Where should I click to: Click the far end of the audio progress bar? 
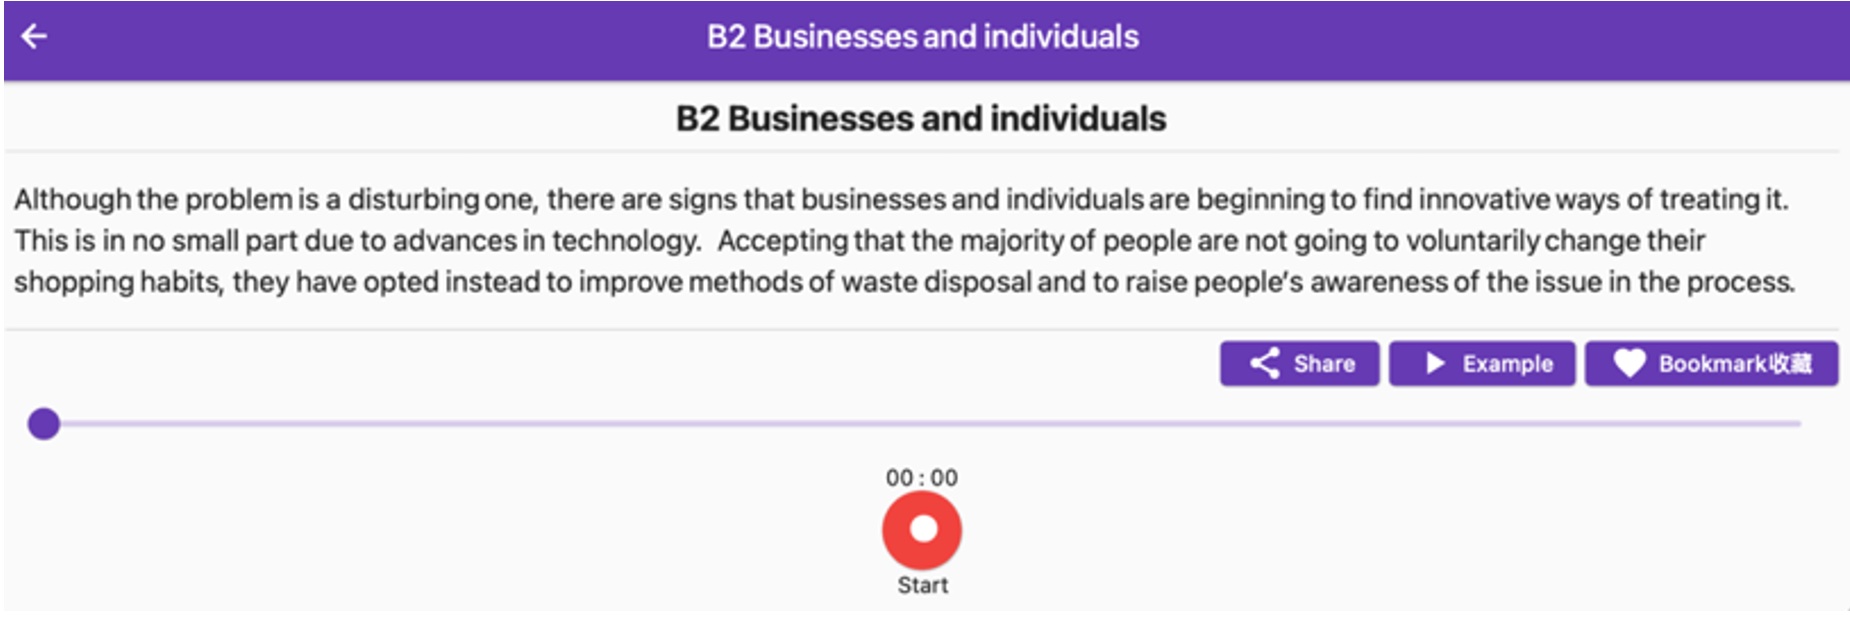(1797, 424)
